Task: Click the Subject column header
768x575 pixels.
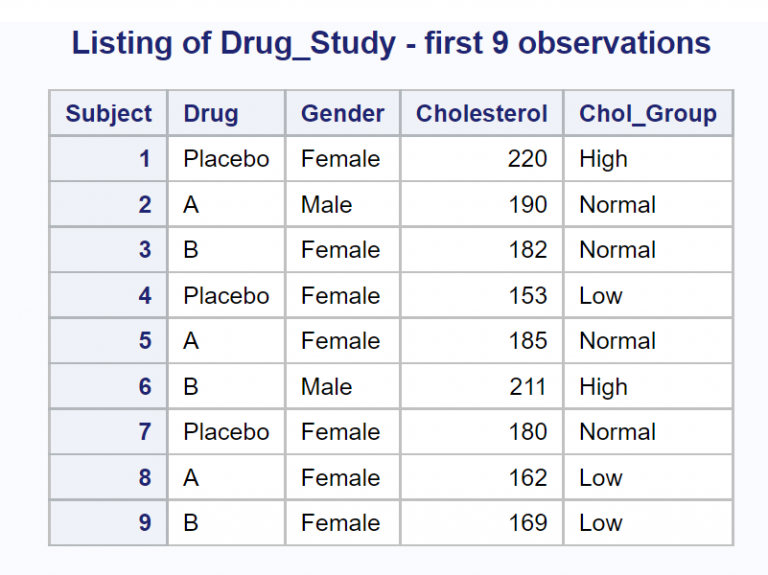Action: click(x=109, y=114)
